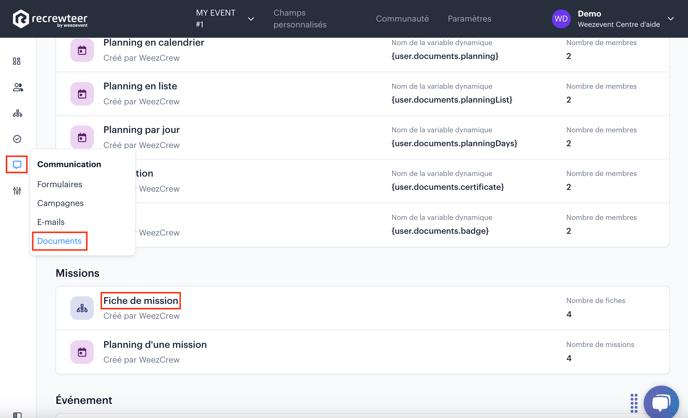
Task: Click Weezevent Centre d'aide text
Action: [x=618, y=25]
